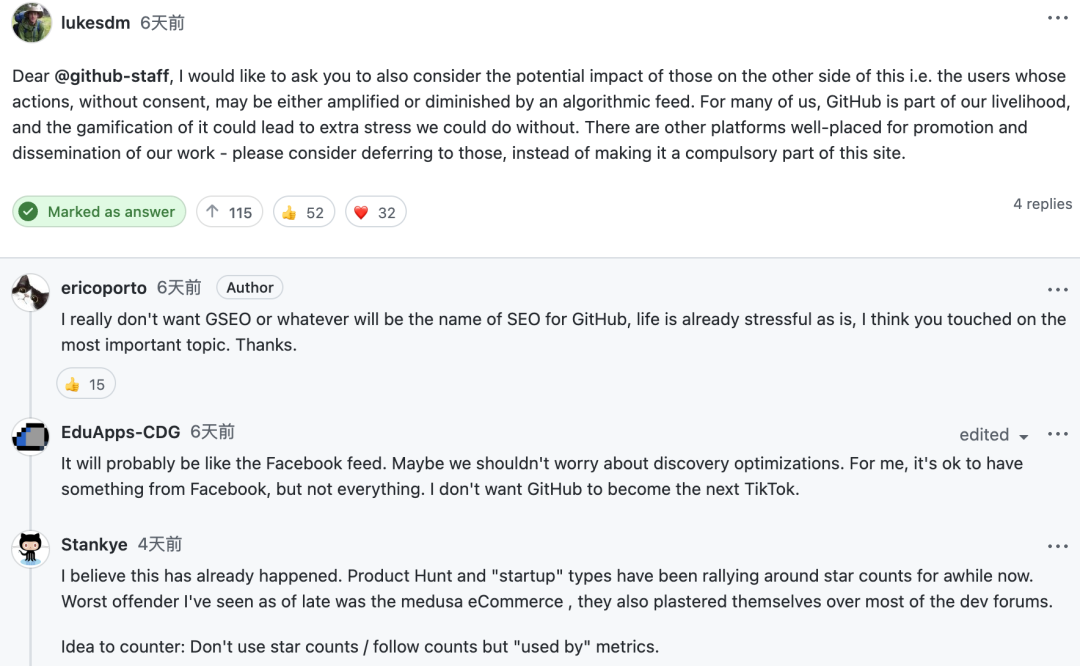Click the 4 replies count
Image resolution: width=1080 pixels, height=666 pixels.
[1042, 204]
